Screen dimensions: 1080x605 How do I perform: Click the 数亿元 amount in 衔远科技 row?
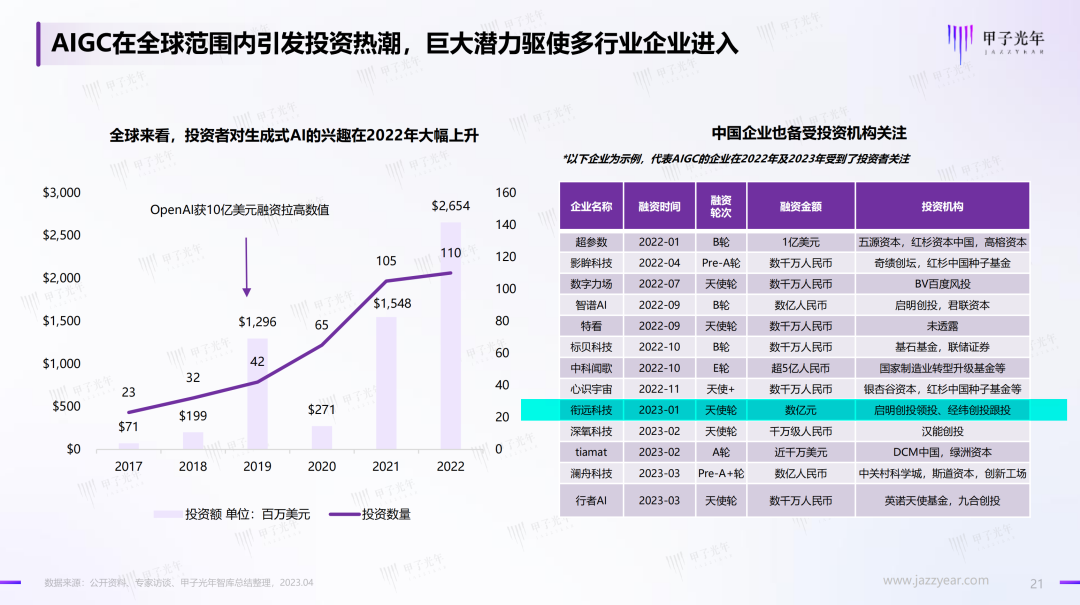(x=800, y=410)
